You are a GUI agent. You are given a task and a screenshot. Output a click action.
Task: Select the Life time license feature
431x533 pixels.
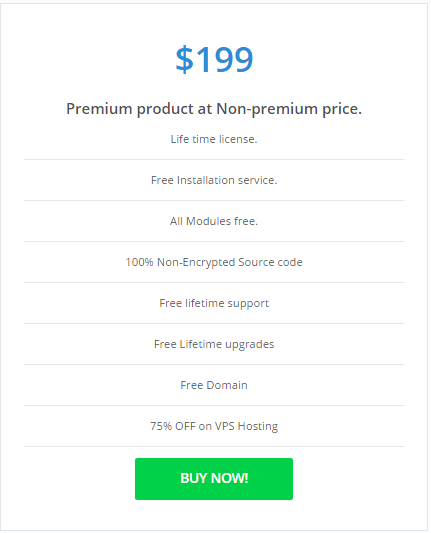(214, 139)
